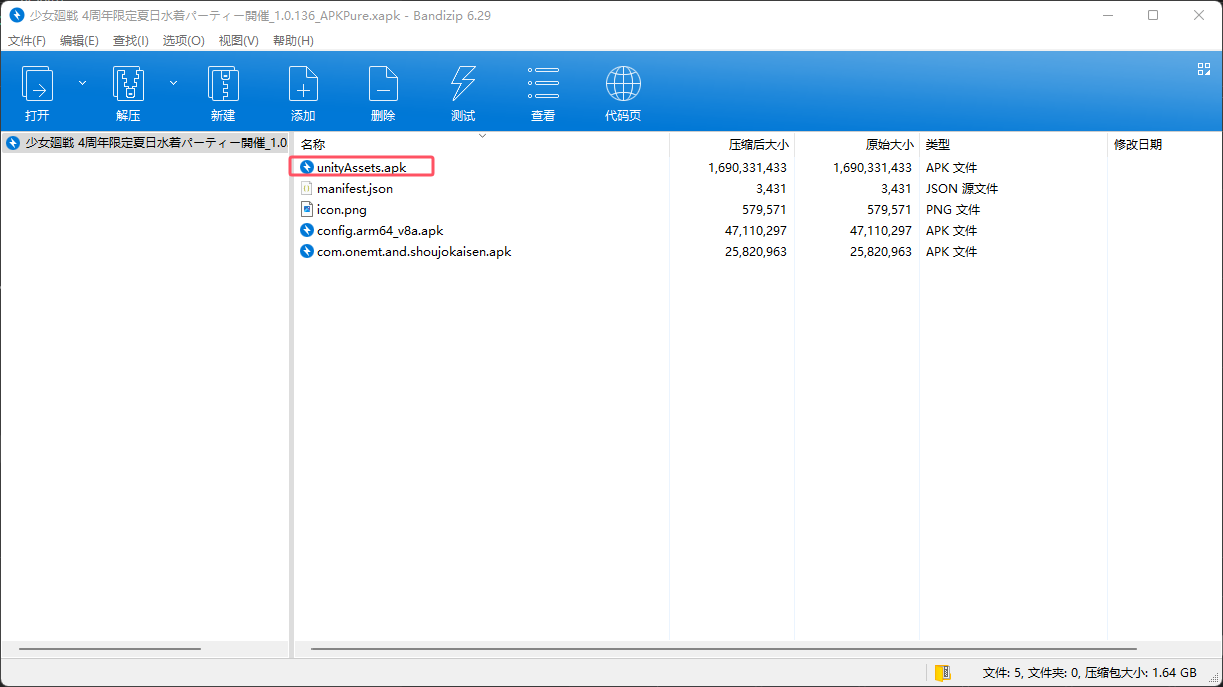
Task: Click the PNG 文件 type cell
Action: pos(953,209)
